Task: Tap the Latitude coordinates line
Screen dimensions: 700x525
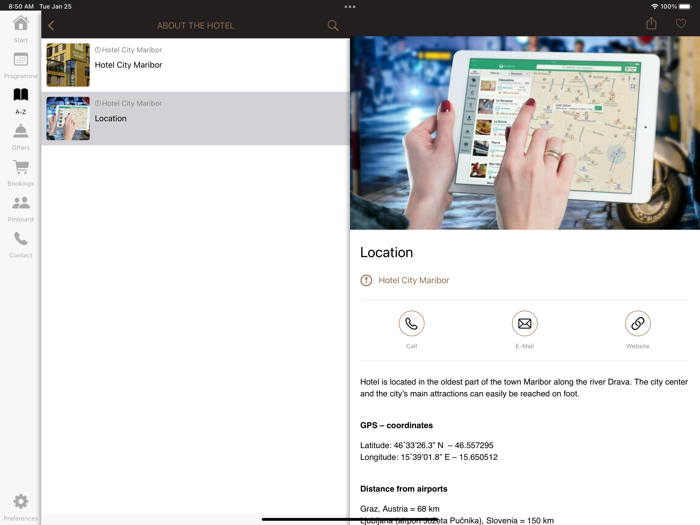Action: pos(426,445)
